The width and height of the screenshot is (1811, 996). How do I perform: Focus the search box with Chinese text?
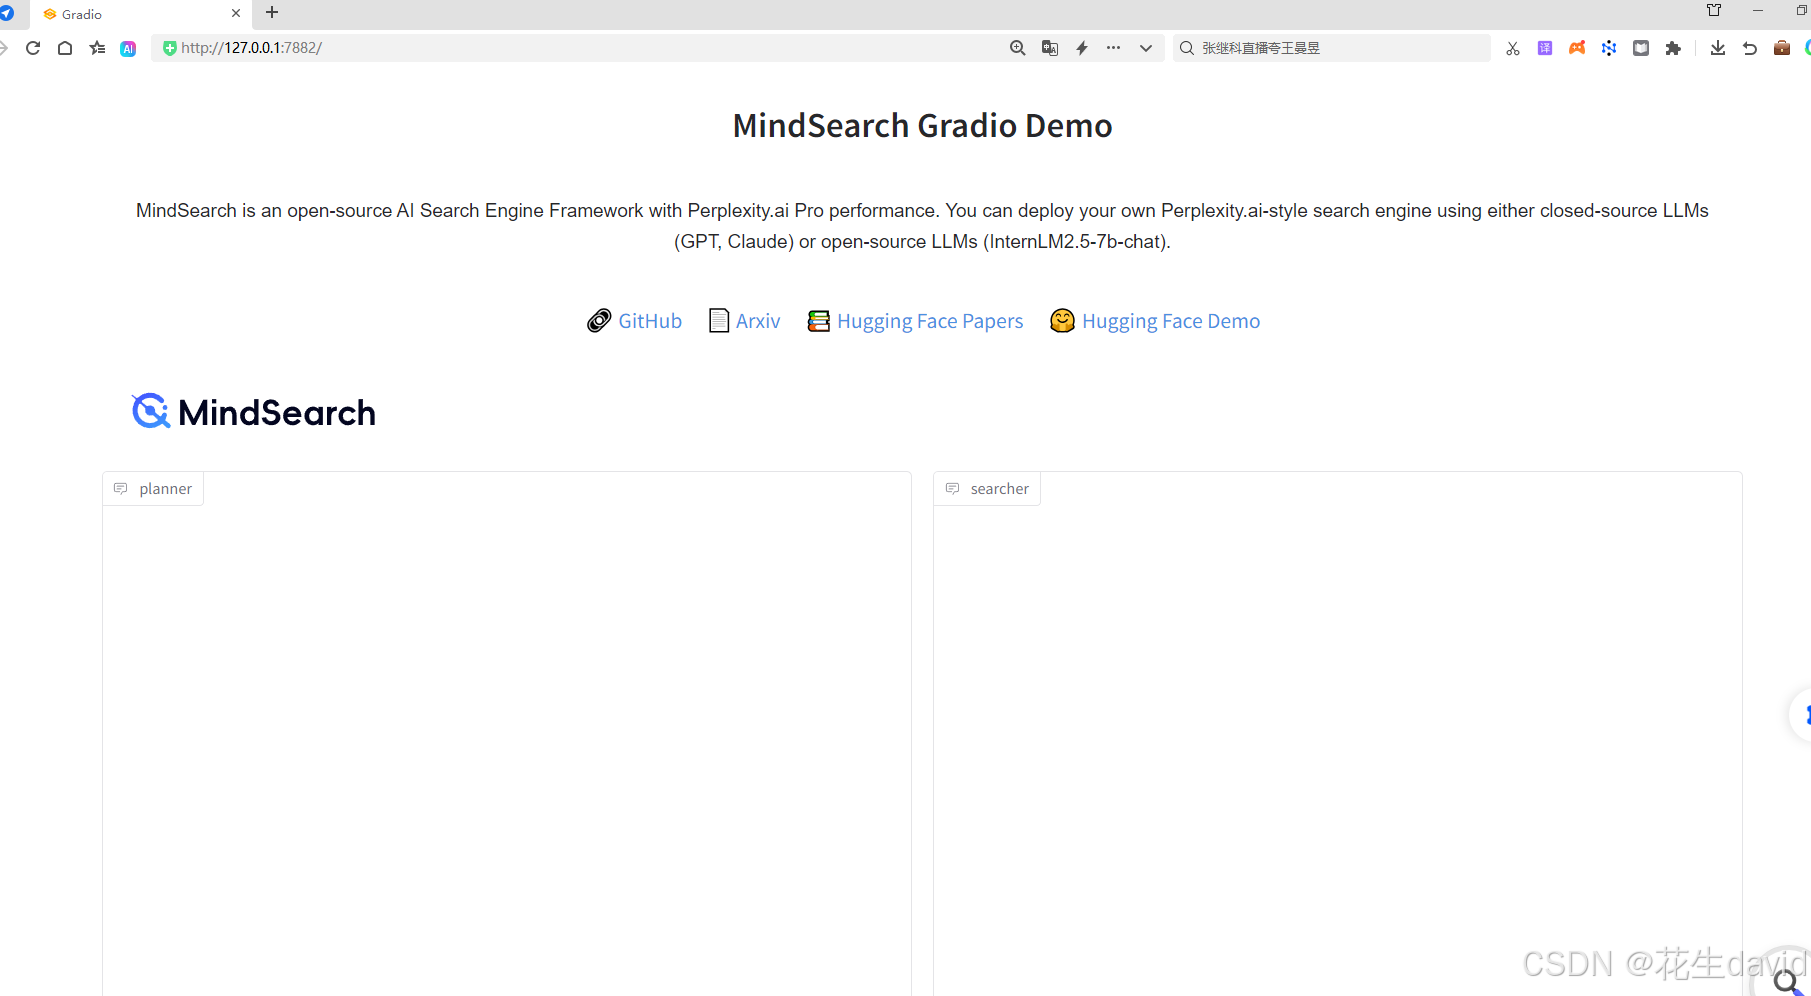click(x=1331, y=48)
